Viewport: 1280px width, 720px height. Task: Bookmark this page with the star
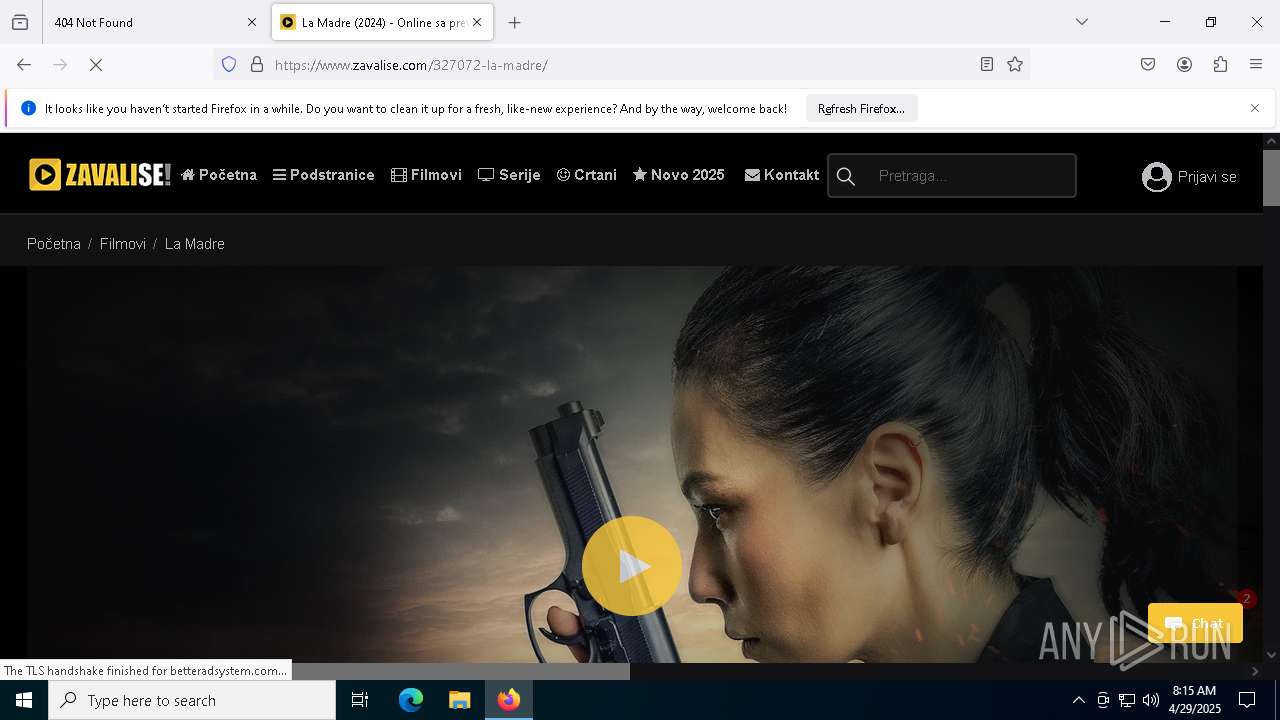(1015, 64)
